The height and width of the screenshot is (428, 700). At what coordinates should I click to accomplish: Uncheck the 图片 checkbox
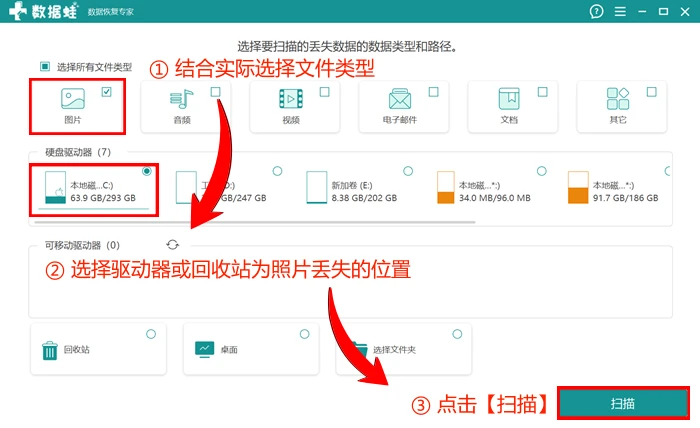coord(106,92)
